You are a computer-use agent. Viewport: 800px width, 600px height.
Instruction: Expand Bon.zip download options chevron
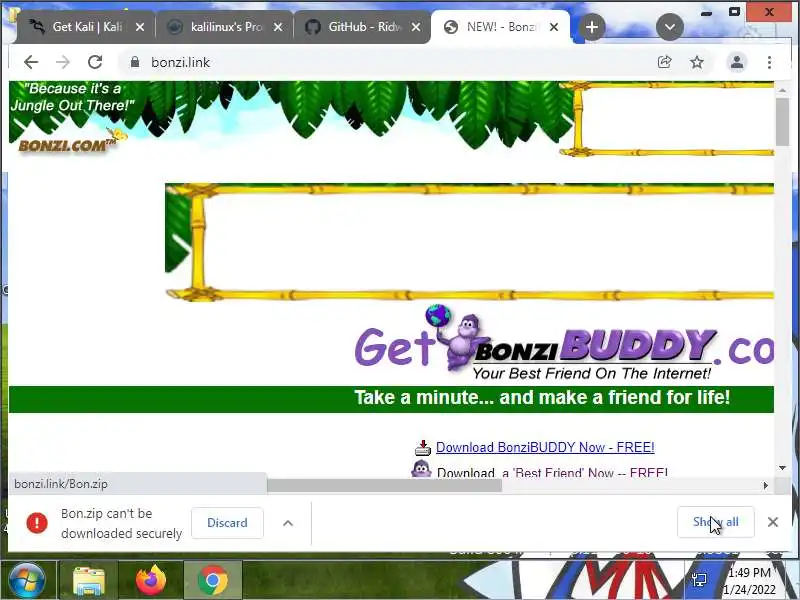click(288, 523)
